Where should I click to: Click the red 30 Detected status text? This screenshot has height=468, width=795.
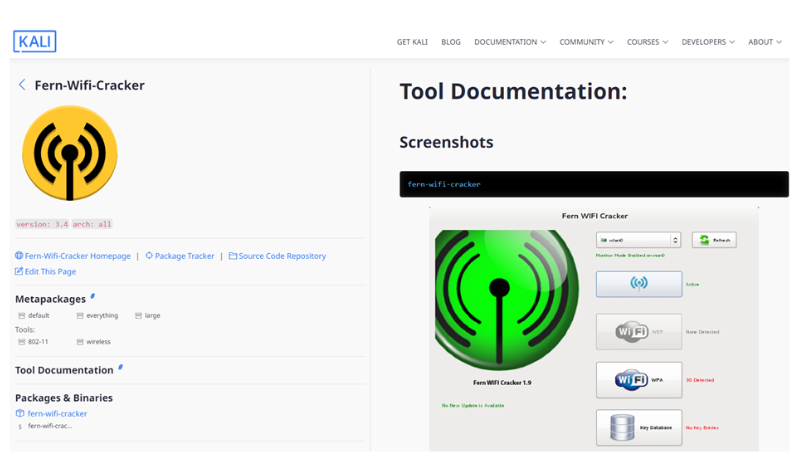pyautogui.click(x=700, y=380)
